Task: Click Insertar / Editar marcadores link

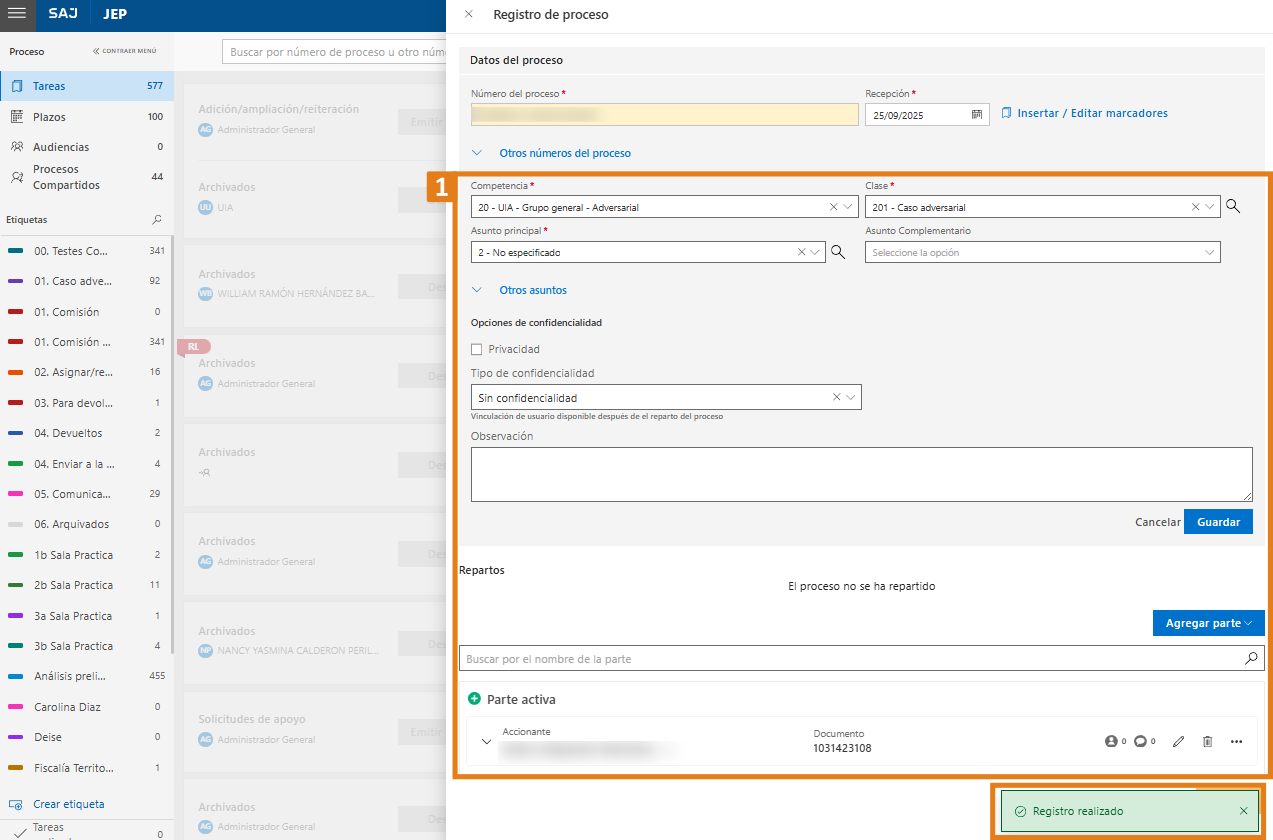Action: tap(1091, 114)
